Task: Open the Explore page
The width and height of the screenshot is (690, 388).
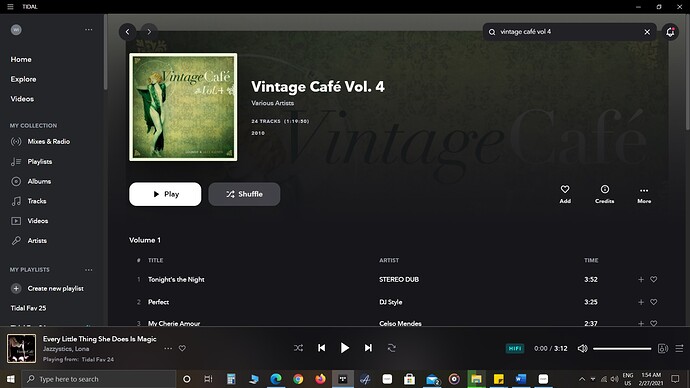Action: pos(23,79)
